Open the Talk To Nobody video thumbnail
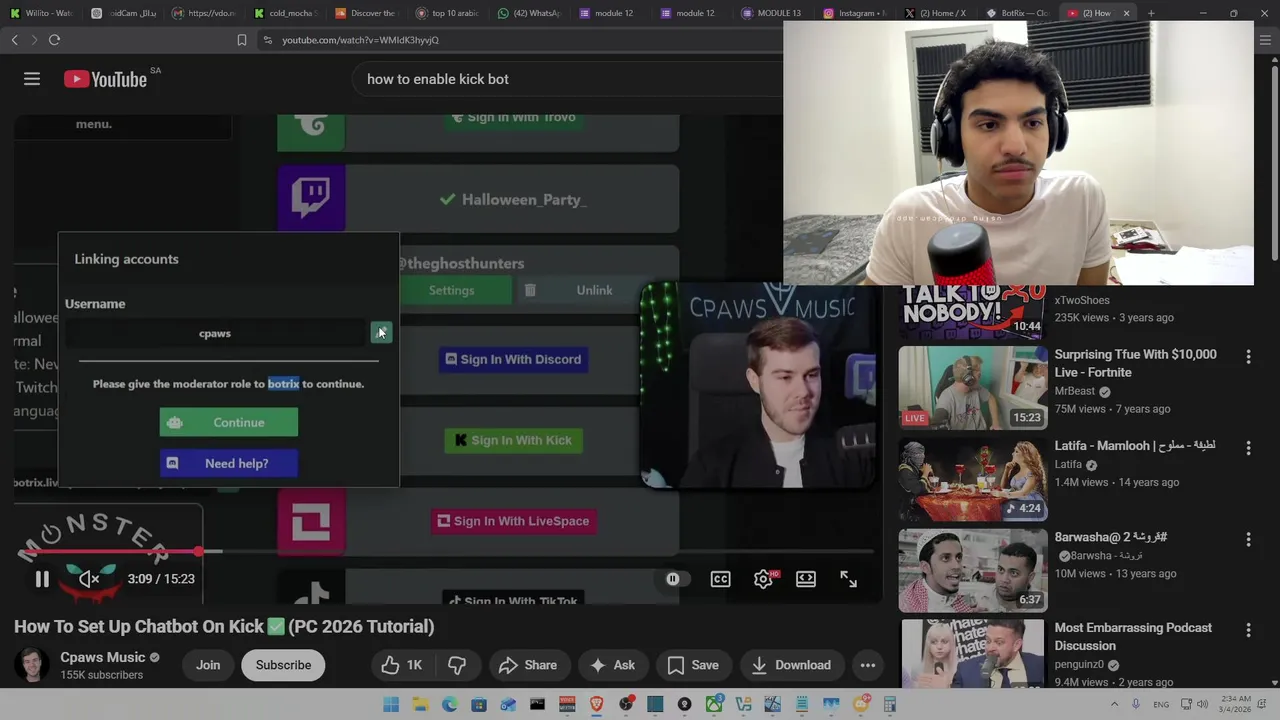1280x720 pixels. (972, 311)
